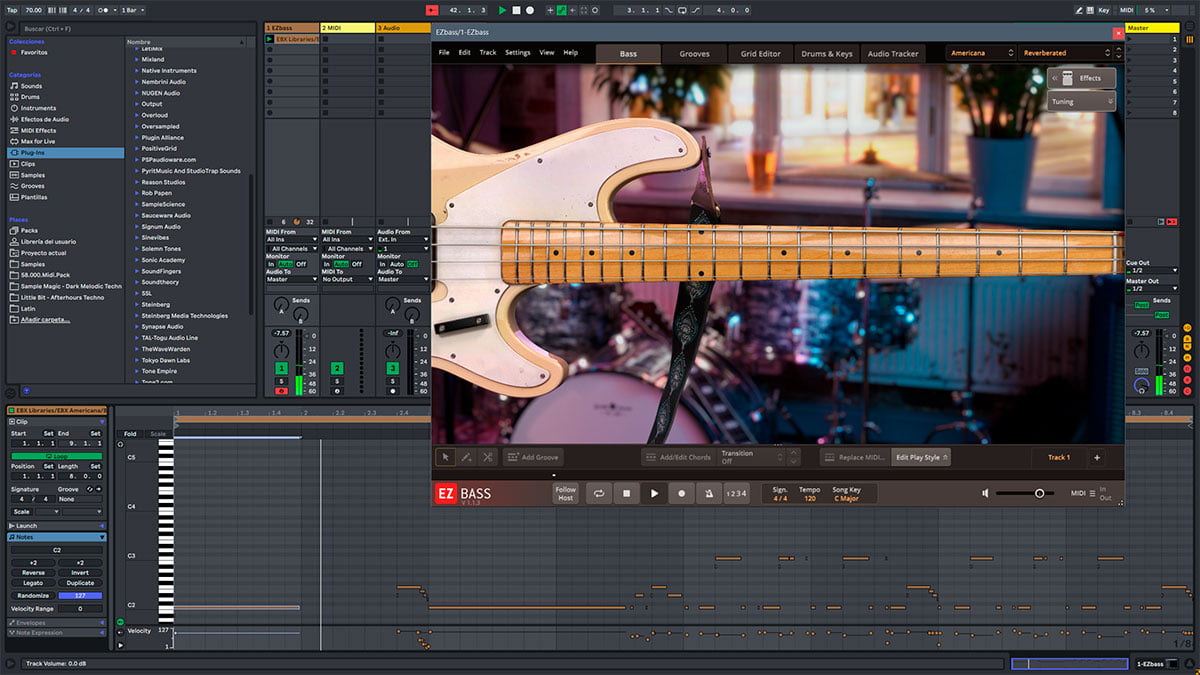
Task: Expand the Launch section in clip view
Action: (x=56, y=526)
